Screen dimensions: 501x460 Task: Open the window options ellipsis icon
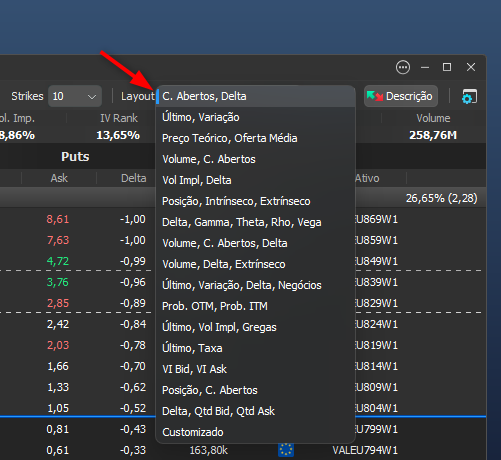point(403,67)
